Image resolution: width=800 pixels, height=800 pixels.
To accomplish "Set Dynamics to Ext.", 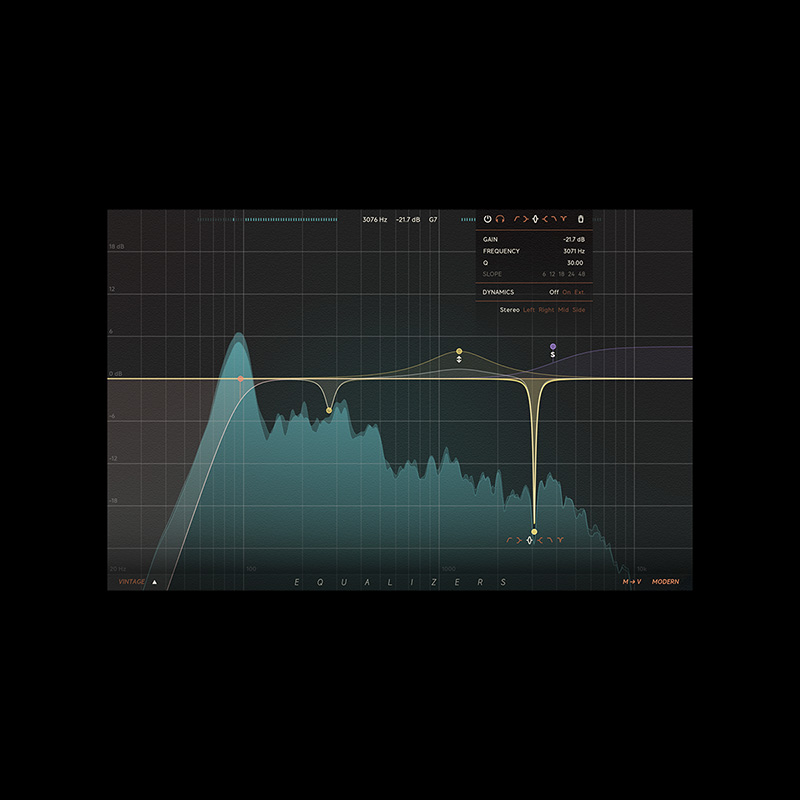I will click(x=580, y=292).
